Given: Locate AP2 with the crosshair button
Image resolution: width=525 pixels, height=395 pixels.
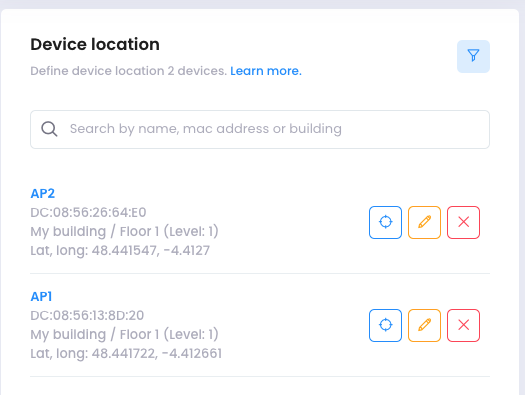Looking at the screenshot, I should point(385,222).
